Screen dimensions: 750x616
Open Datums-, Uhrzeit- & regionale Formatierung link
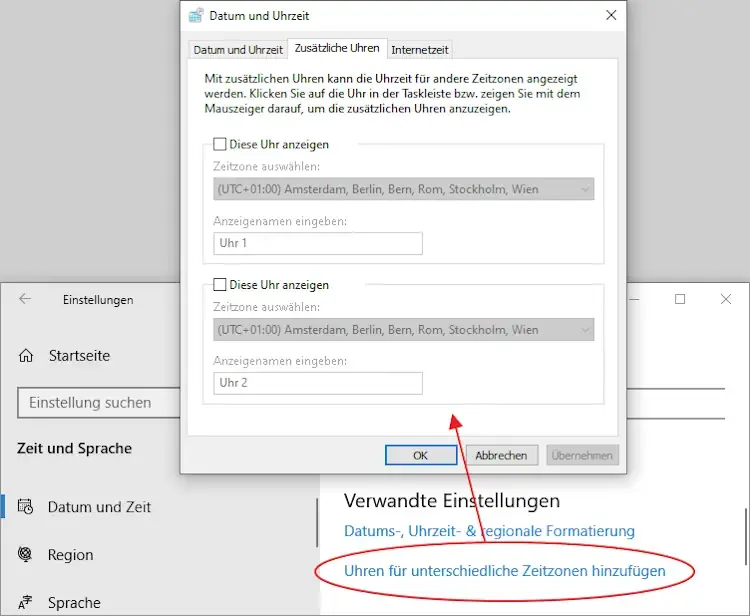[489, 531]
